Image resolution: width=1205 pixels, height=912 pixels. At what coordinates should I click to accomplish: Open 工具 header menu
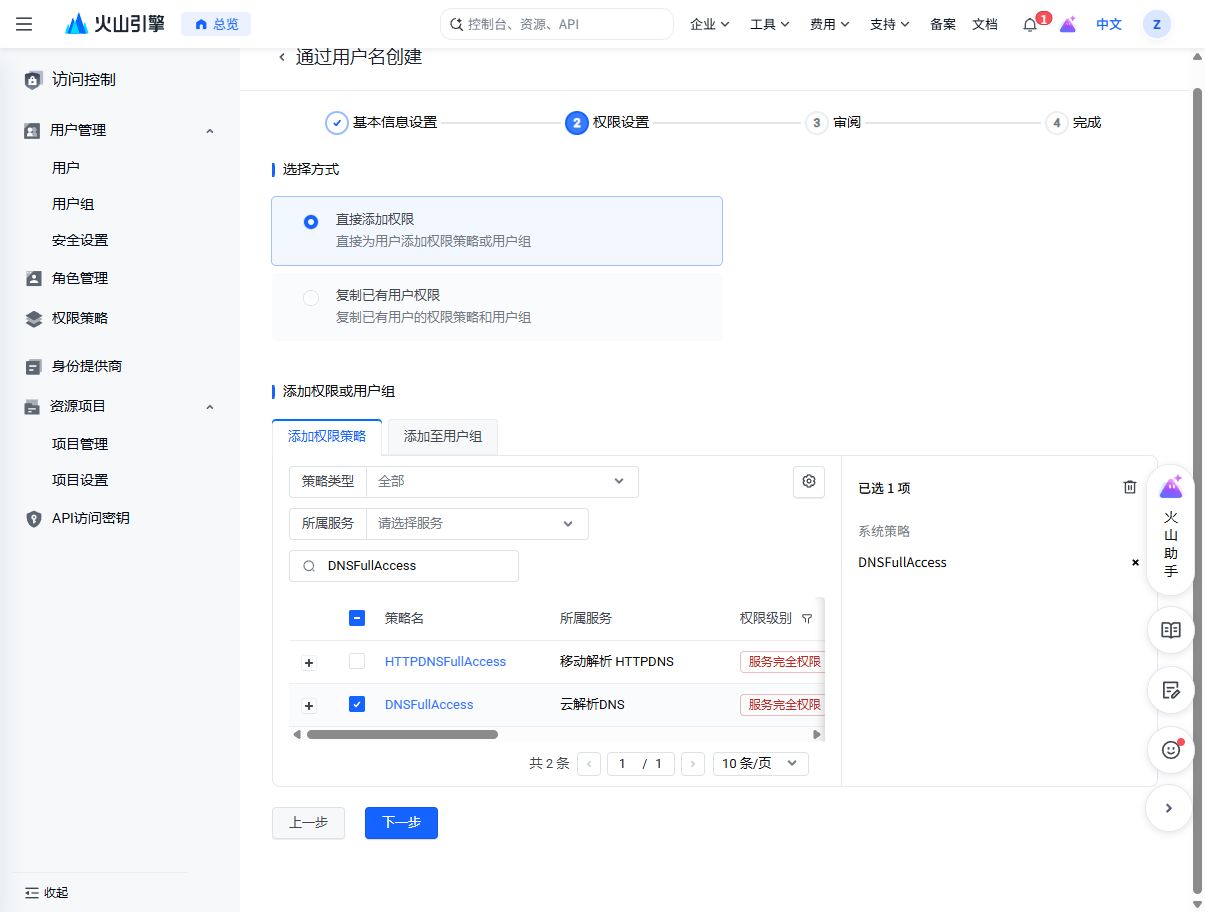[x=770, y=24]
